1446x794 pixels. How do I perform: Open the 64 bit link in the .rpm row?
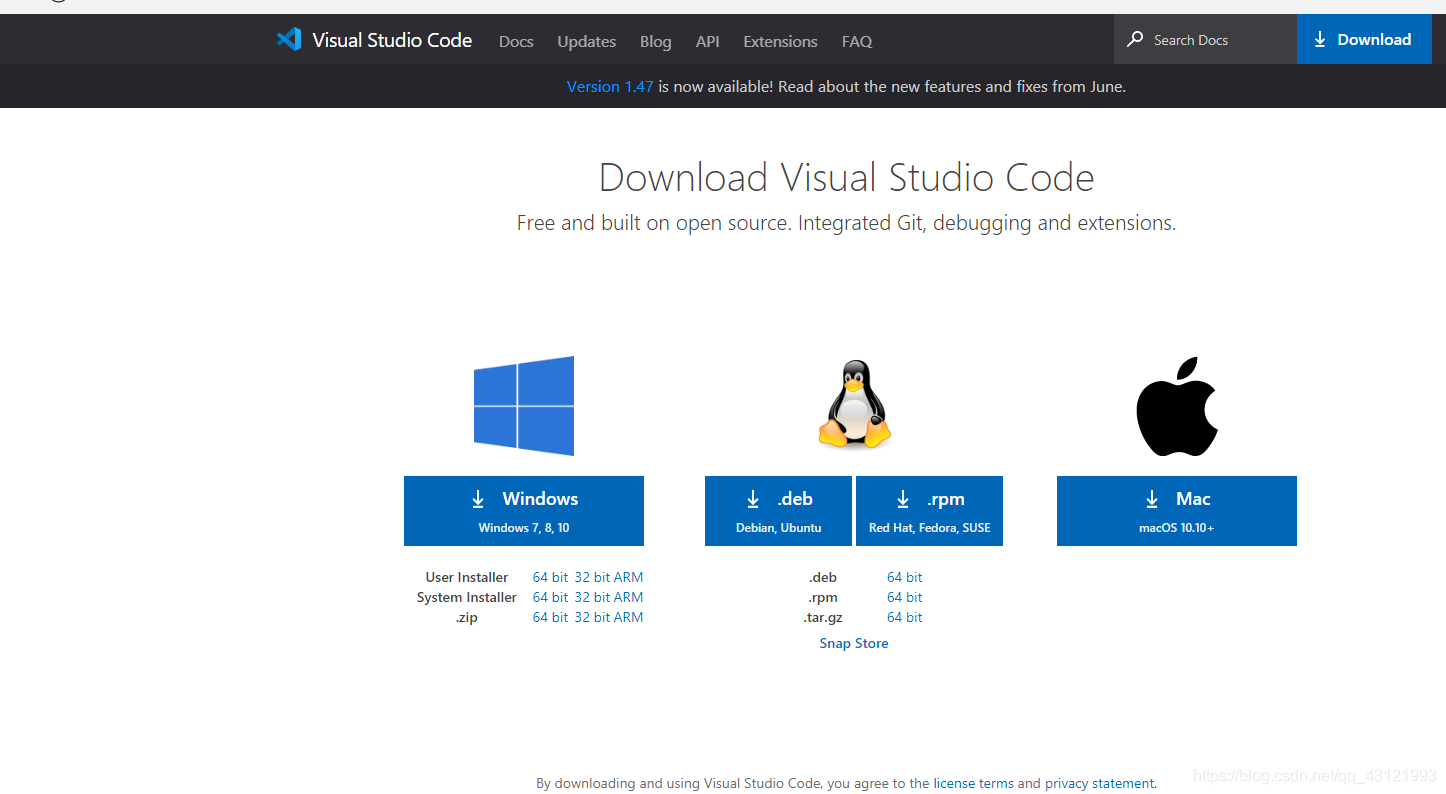(905, 597)
